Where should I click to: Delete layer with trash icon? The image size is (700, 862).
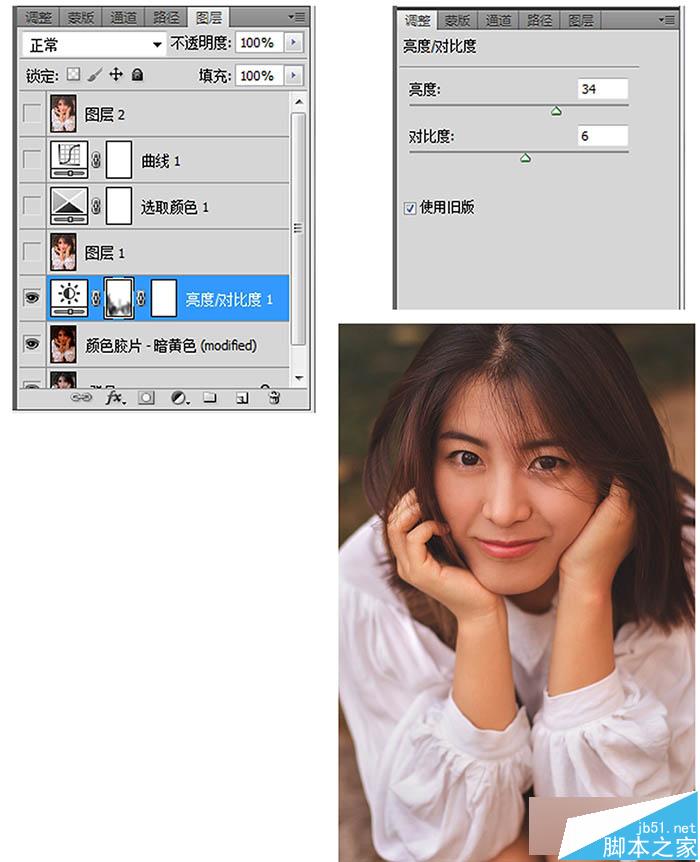click(x=274, y=397)
